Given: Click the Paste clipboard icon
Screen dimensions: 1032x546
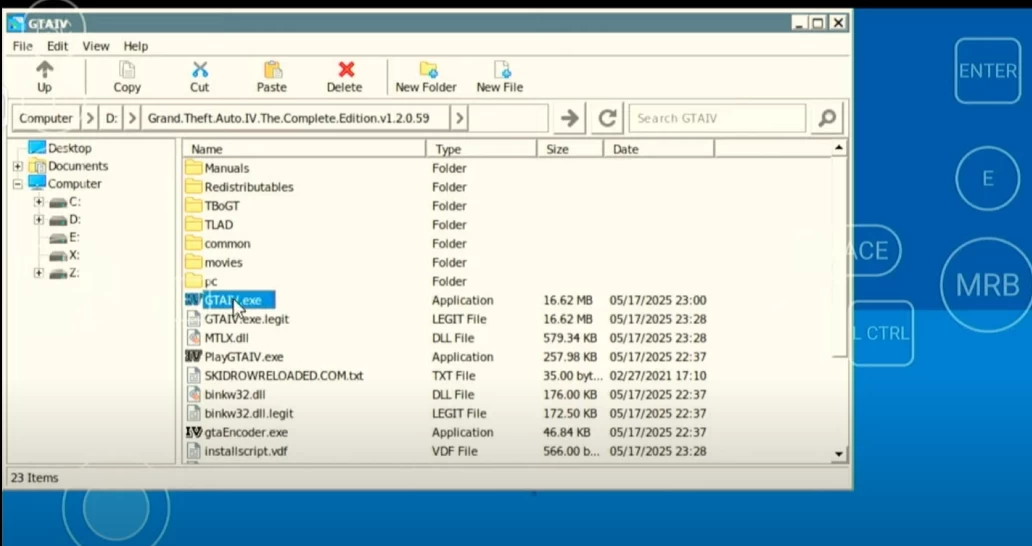Looking at the screenshot, I should click(271, 69).
